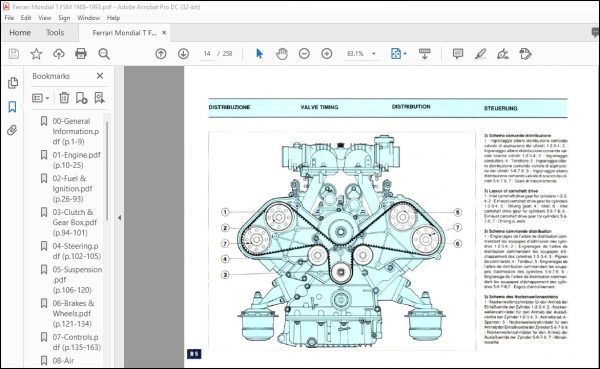The height and width of the screenshot is (369, 600).
Task: Click the stamp/tag toolbar icon
Action: tap(525, 54)
